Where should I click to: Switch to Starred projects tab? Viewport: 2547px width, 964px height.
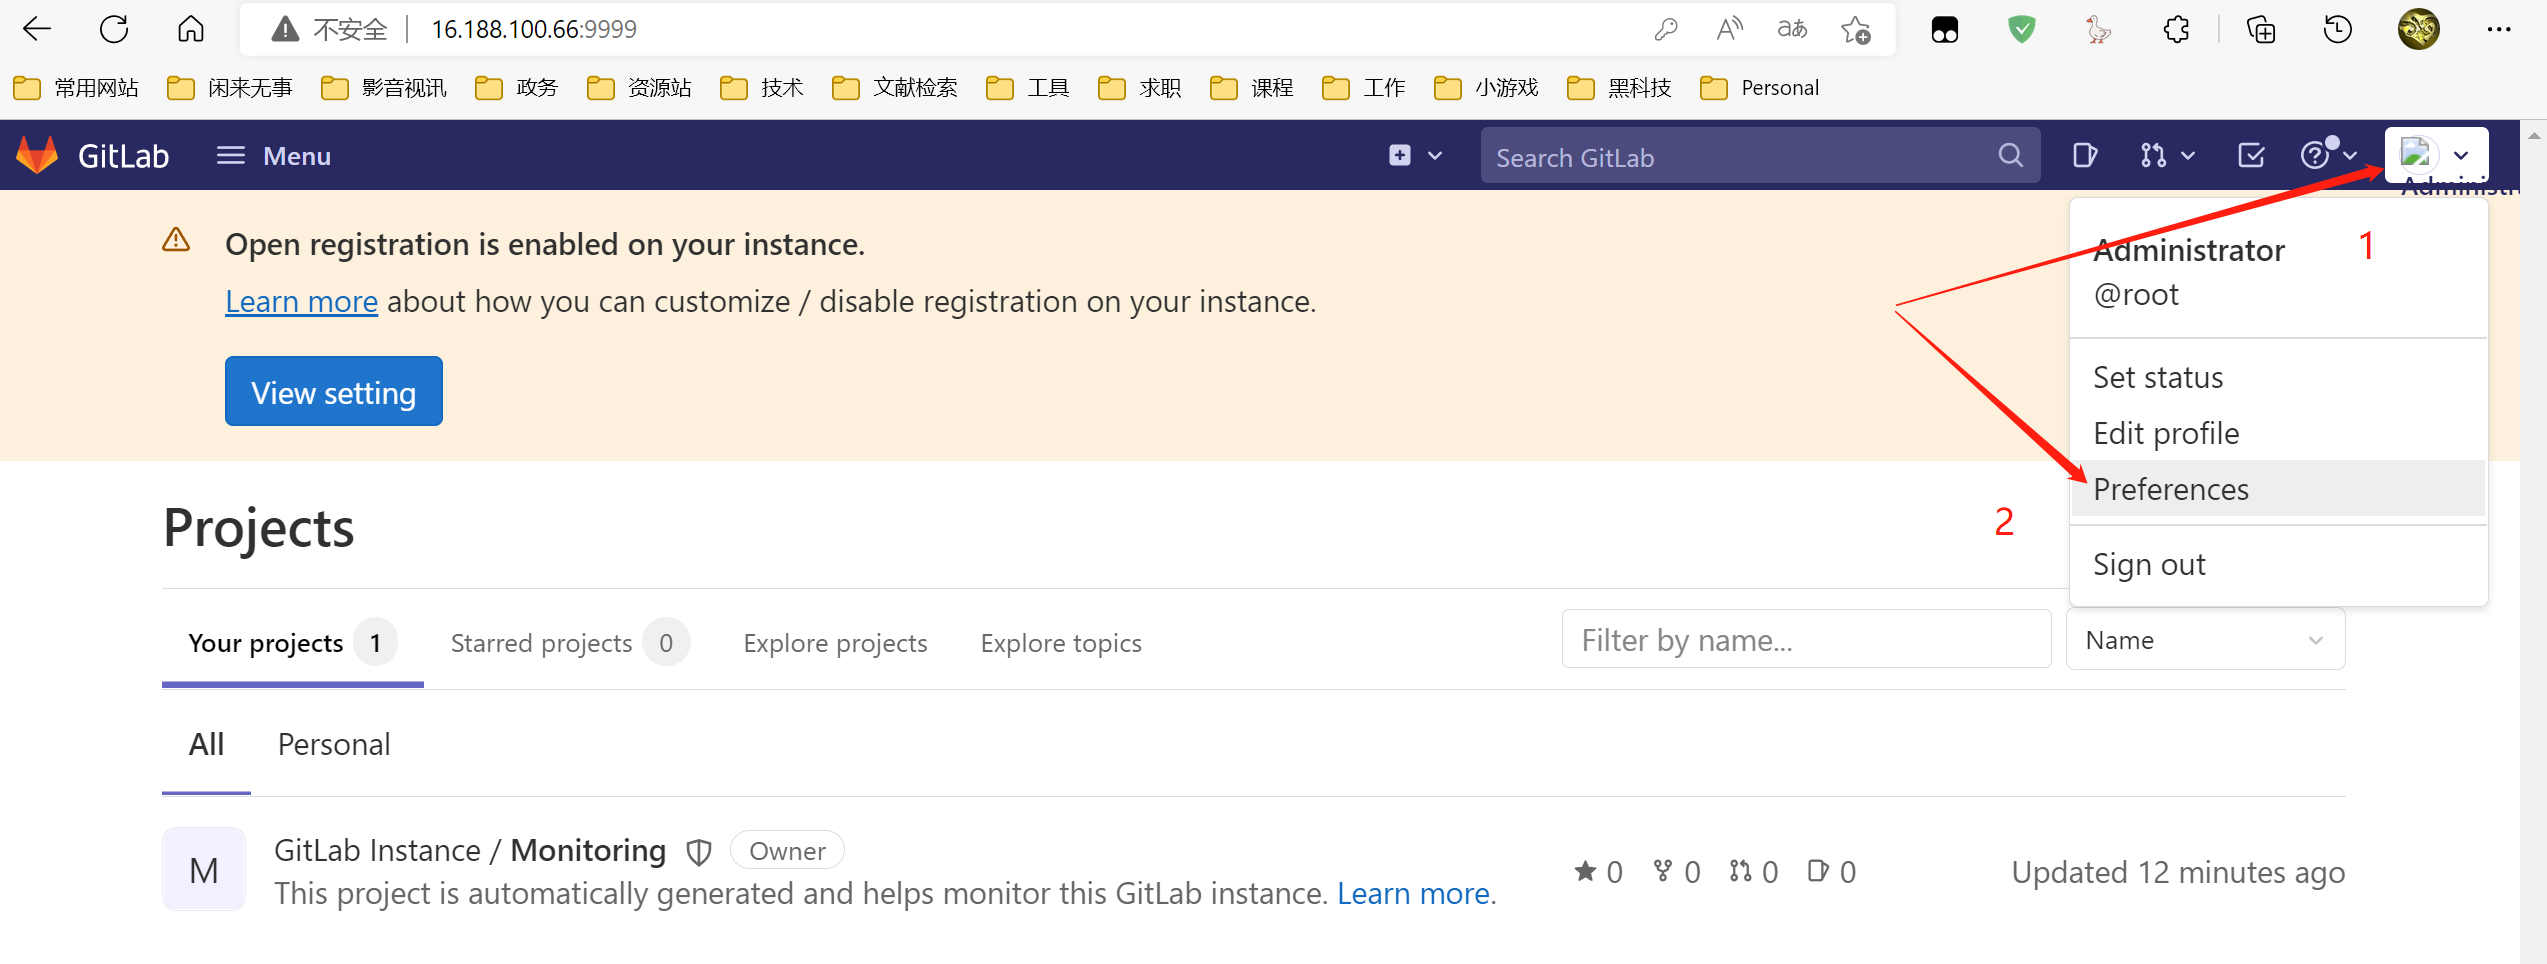570,642
